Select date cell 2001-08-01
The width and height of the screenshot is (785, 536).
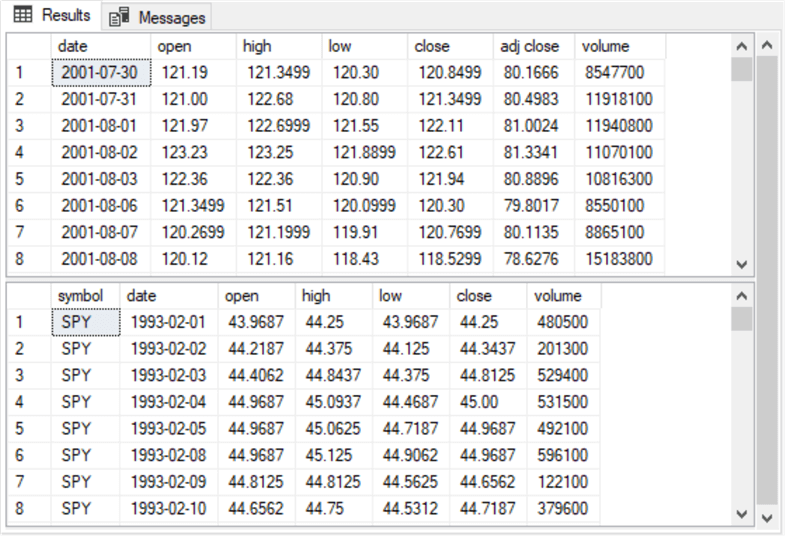click(101, 126)
